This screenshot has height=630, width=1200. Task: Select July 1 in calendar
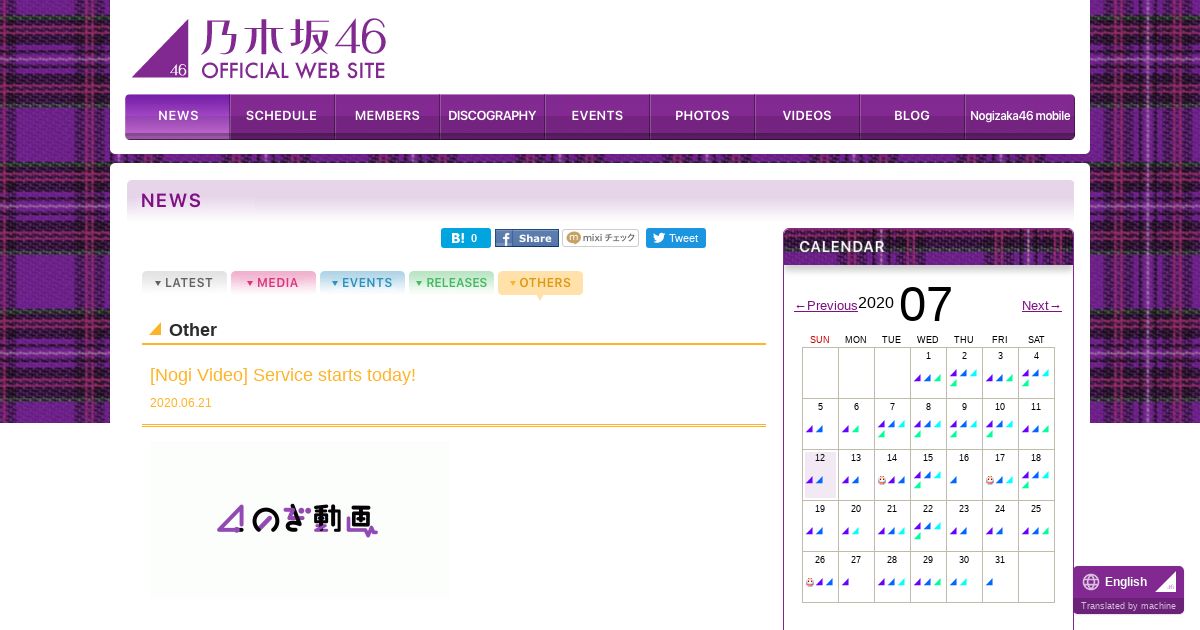928,373
